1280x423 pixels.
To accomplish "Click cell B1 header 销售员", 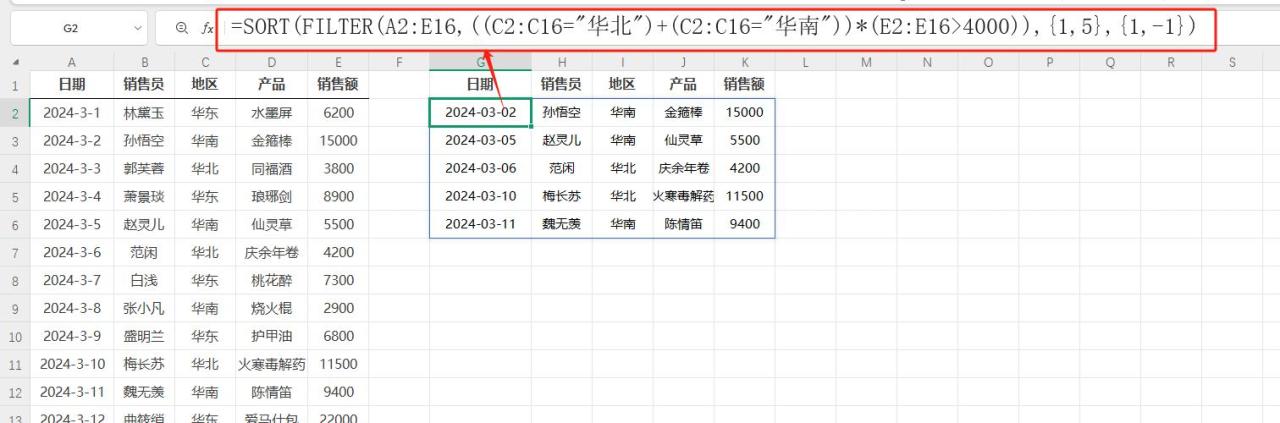I will tap(144, 85).
